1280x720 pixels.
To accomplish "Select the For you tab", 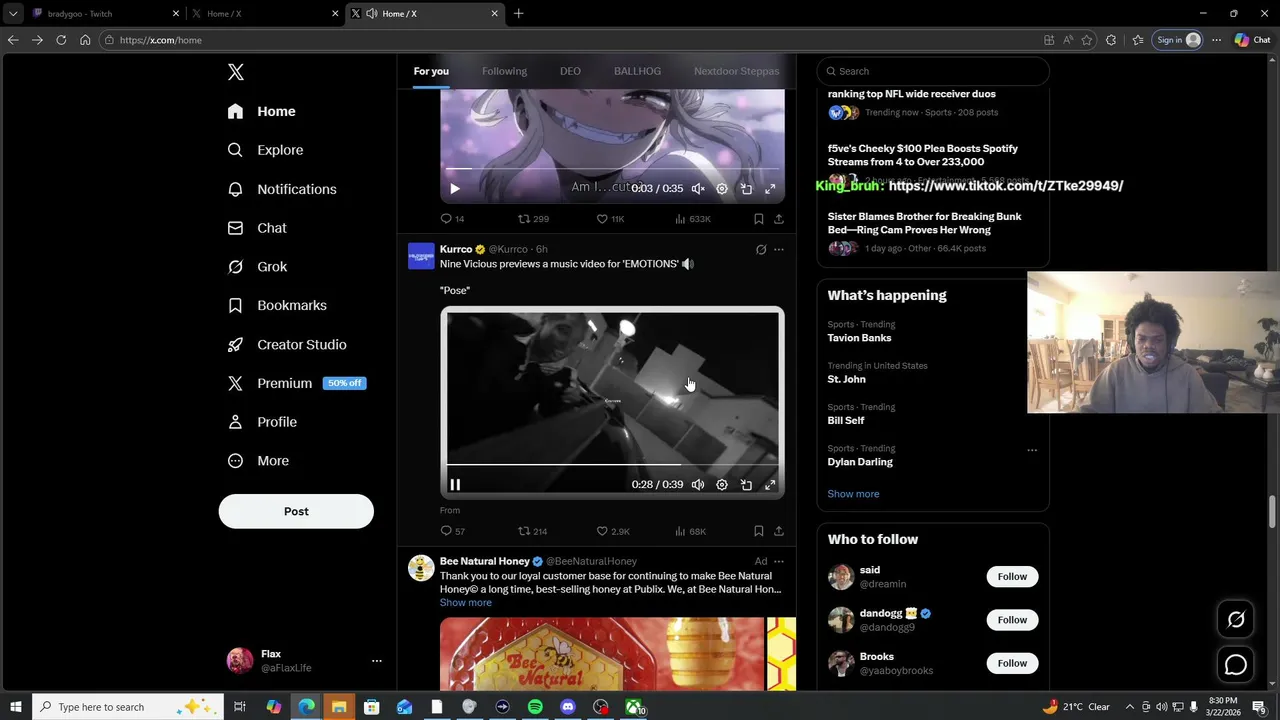I will [431, 71].
